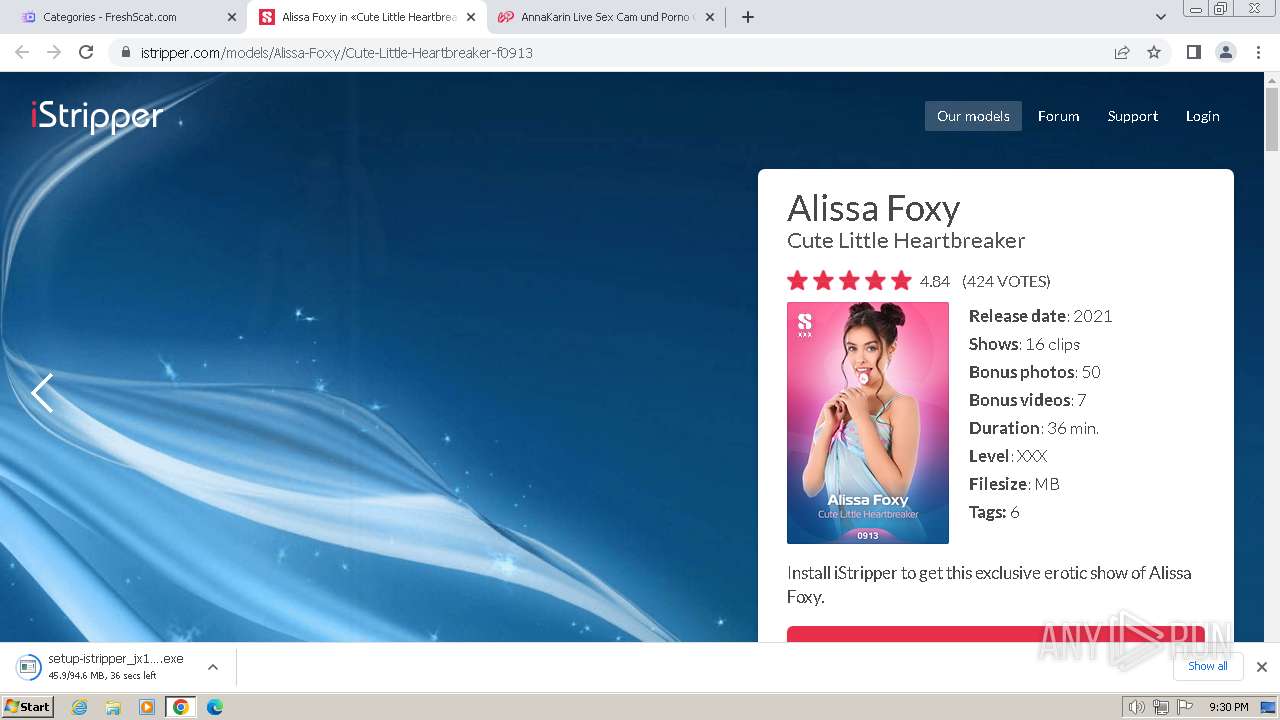Screen dimensions: 1280x720
Task: Open Microsoft Edge from taskbar
Action: pyautogui.click(x=215, y=707)
